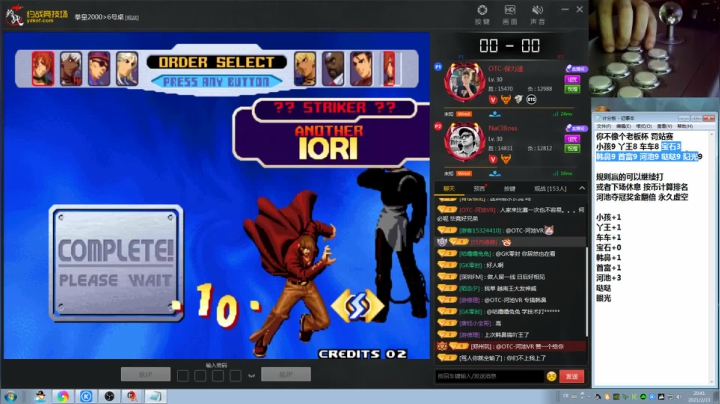Click the red 发送 send button

coord(572,376)
